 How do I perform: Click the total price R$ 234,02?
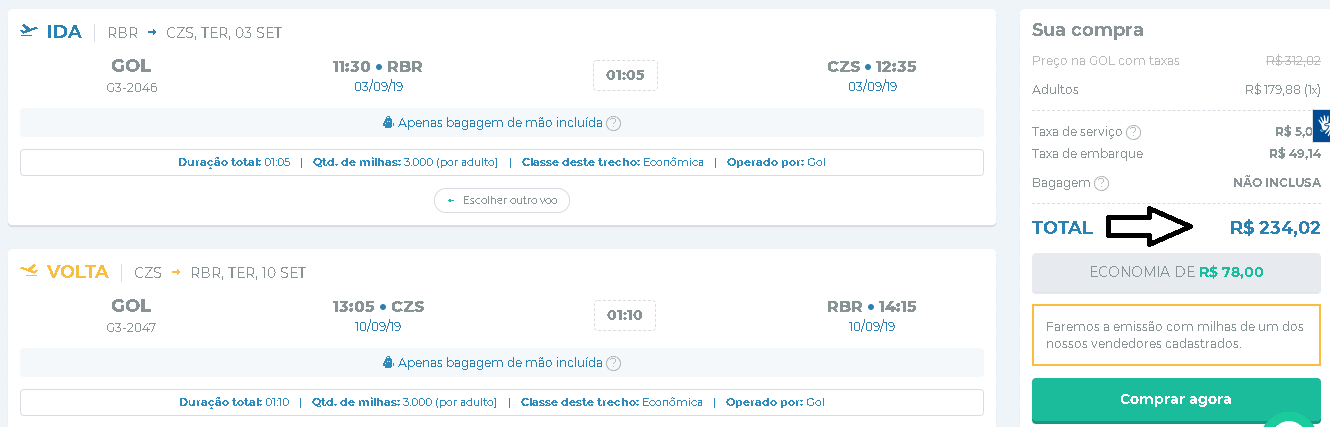point(1274,228)
